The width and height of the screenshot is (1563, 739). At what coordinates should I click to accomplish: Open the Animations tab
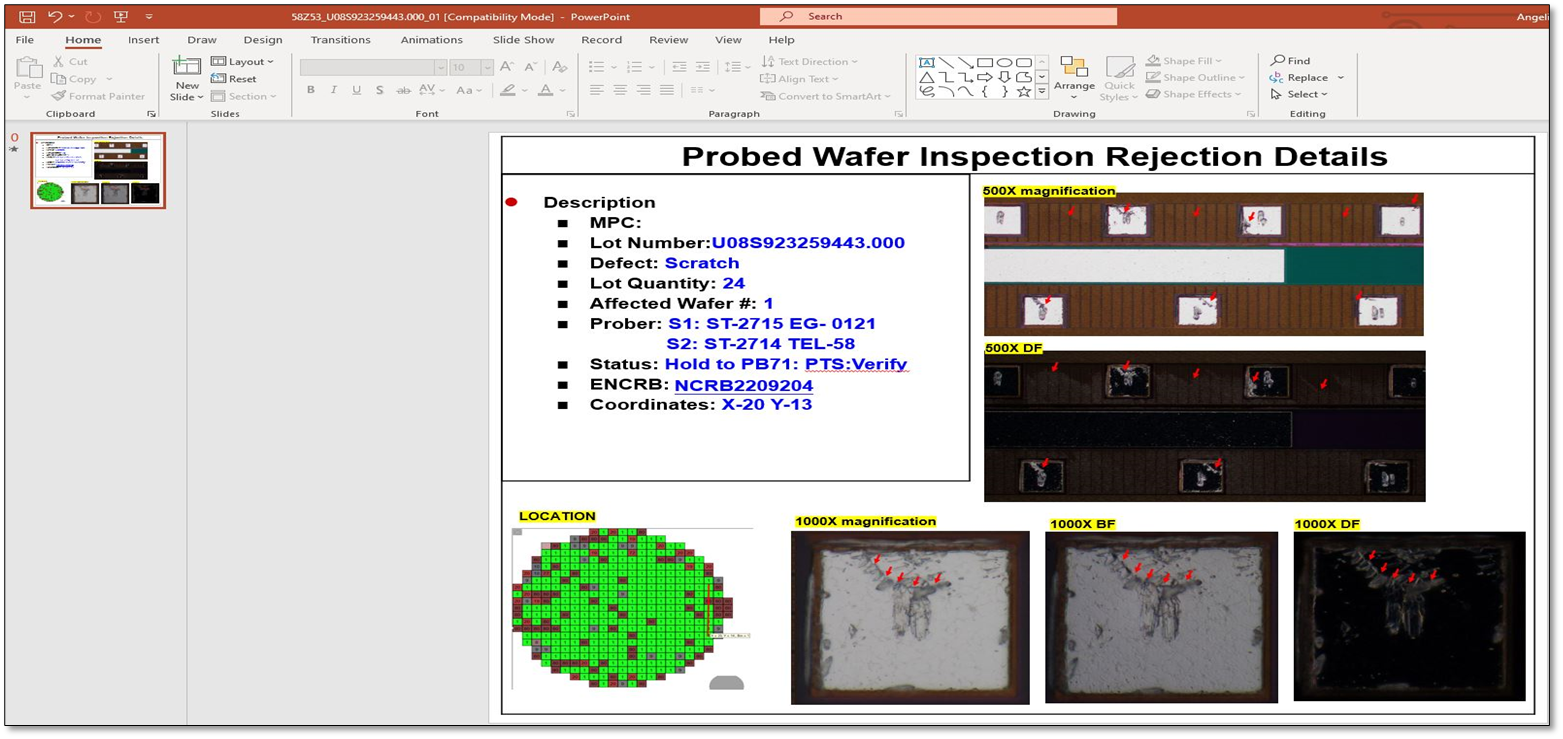tap(431, 40)
